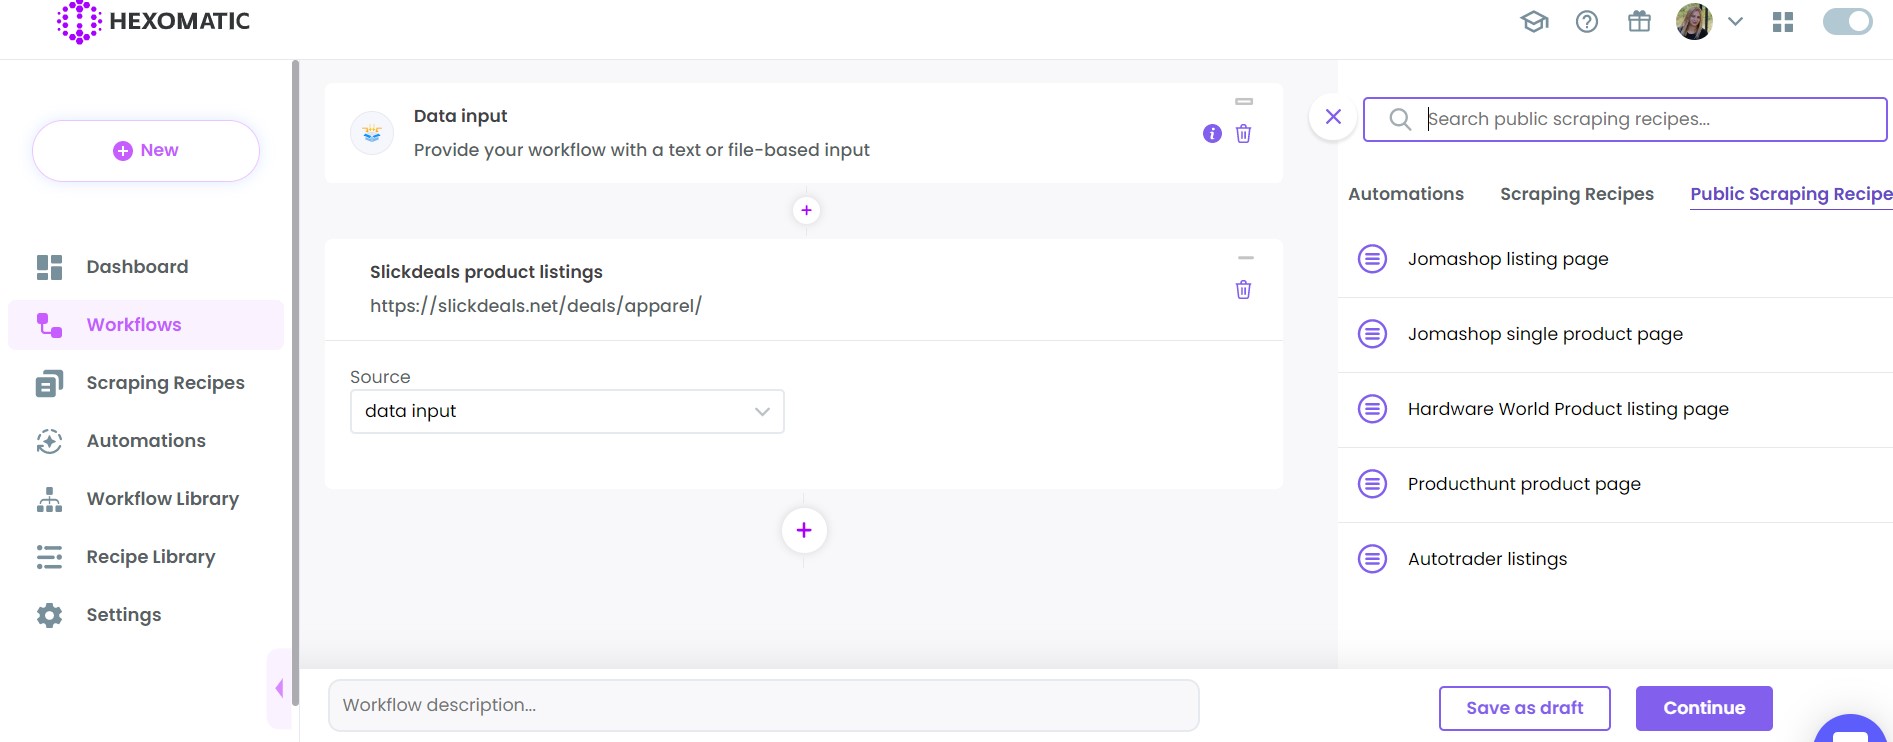1893x742 pixels.
Task: Collapse the Data input step
Action: [x=1244, y=102]
